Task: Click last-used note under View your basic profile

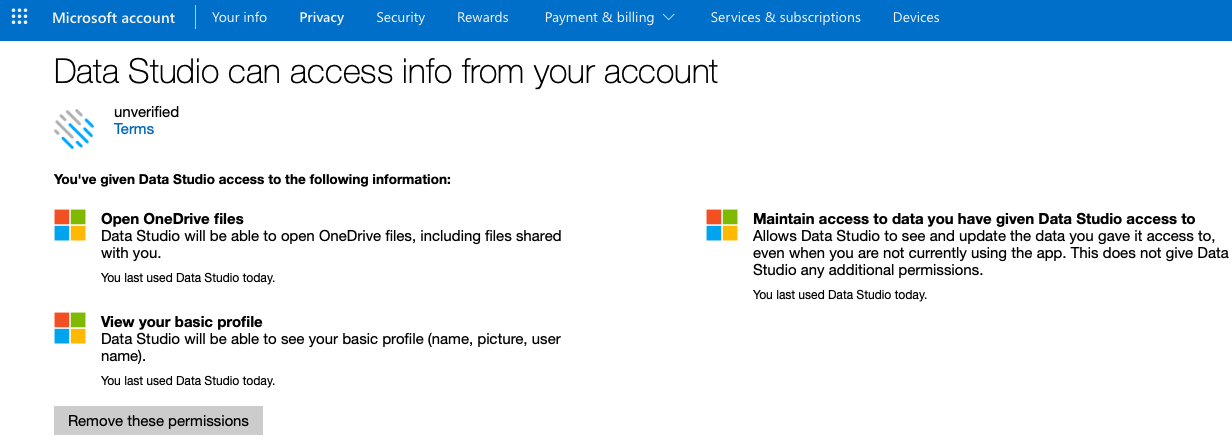Action: pyautogui.click(x=188, y=381)
